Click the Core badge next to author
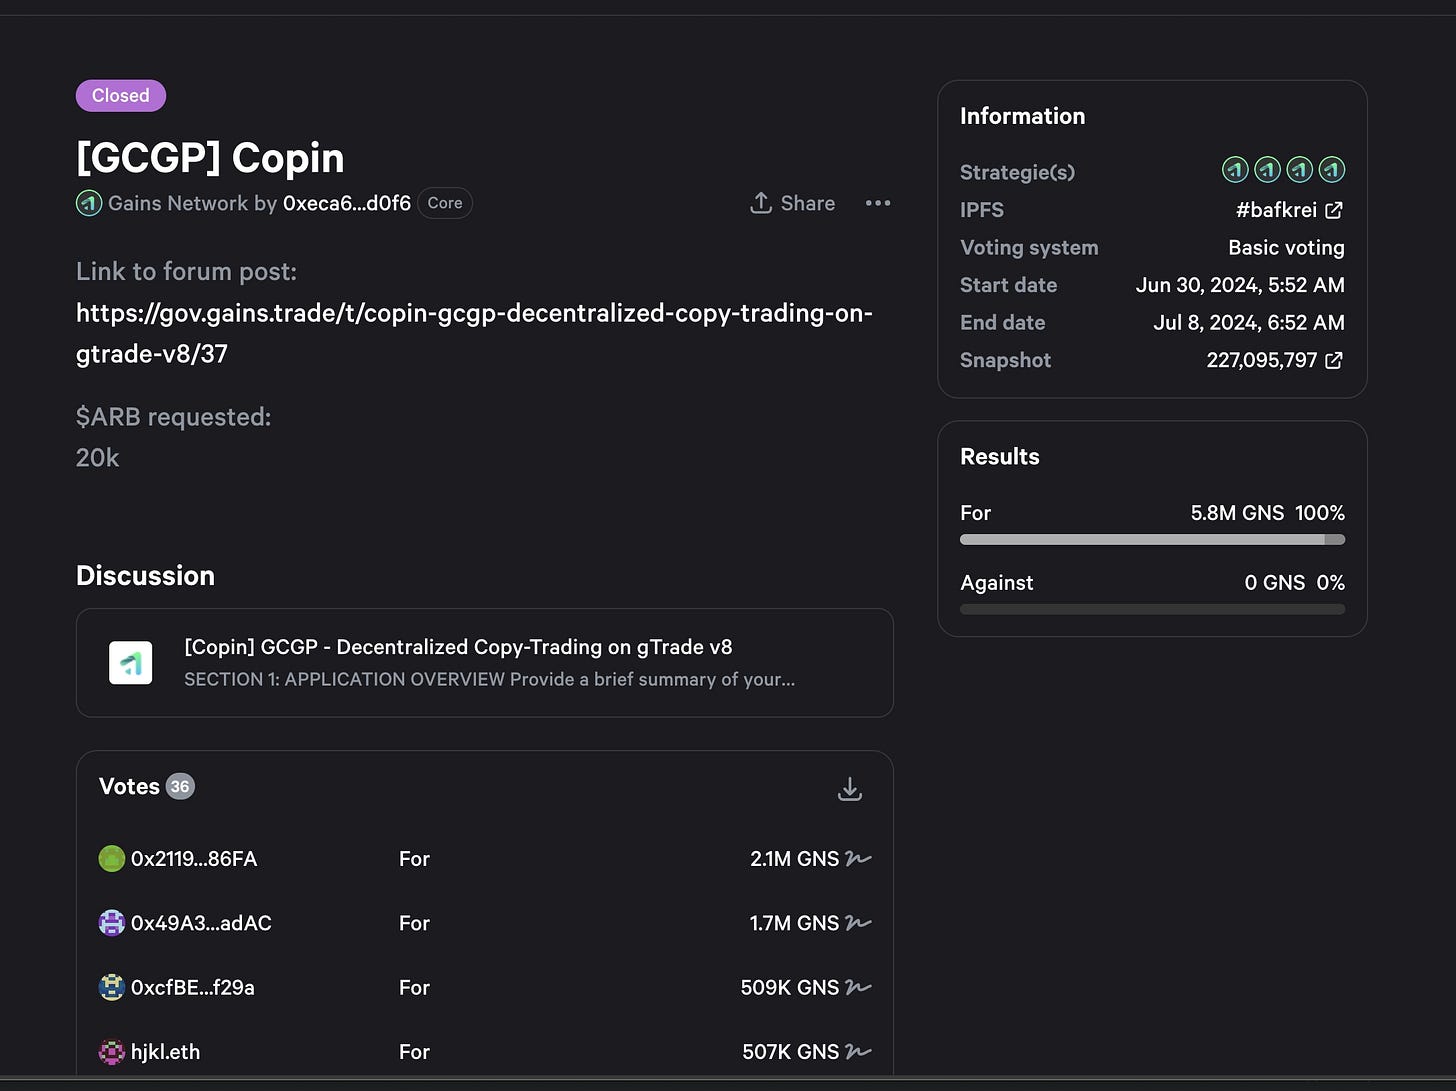The height and width of the screenshot is (1091, 1456). [x=445, y=203]
